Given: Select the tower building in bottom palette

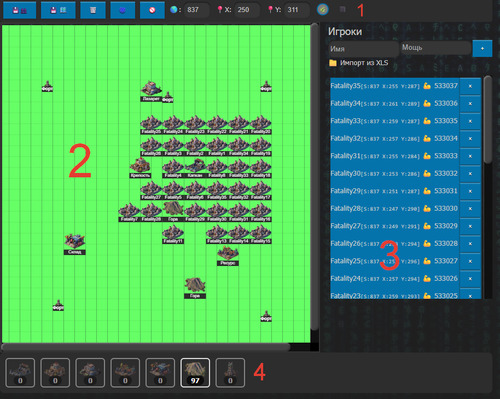Looking at the screenshot, I should click(230, 373).
